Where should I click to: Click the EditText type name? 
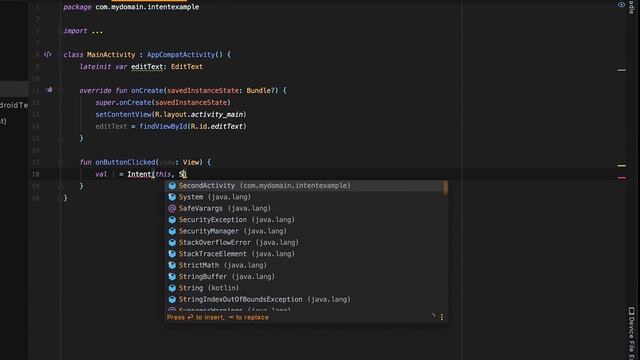(187, 67)
